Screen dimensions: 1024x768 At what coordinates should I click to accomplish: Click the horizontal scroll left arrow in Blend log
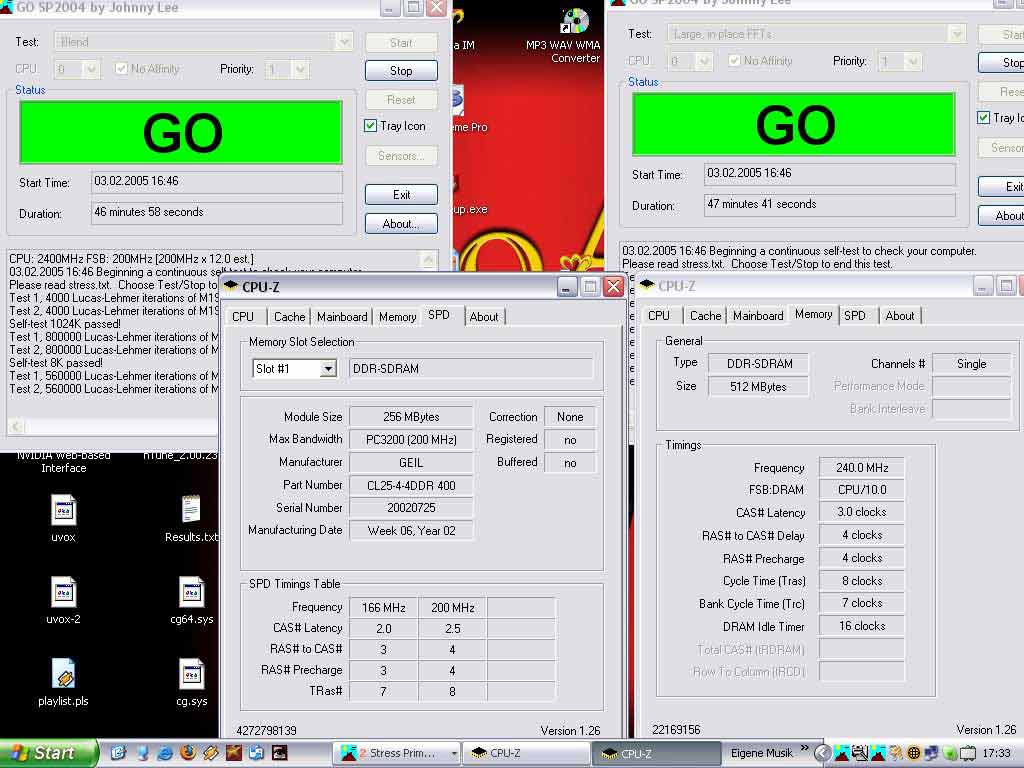click(x=16, y=427)
